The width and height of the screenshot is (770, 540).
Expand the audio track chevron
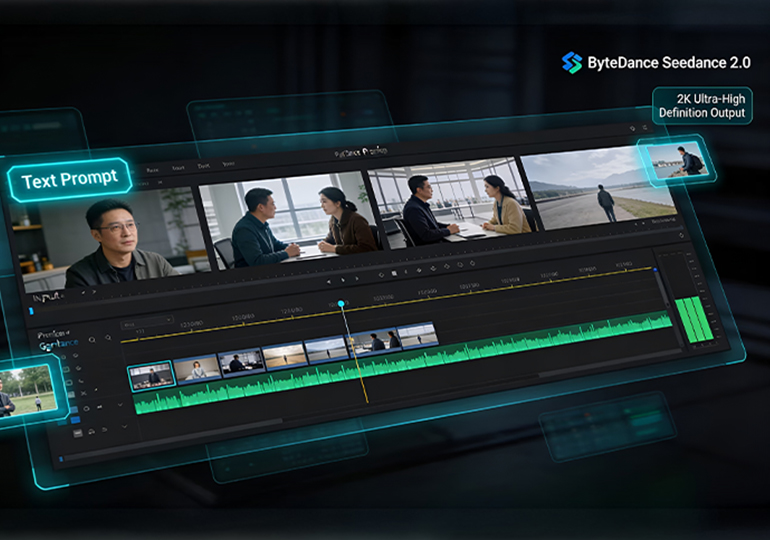pyautogui.click(x=120, y=405)
